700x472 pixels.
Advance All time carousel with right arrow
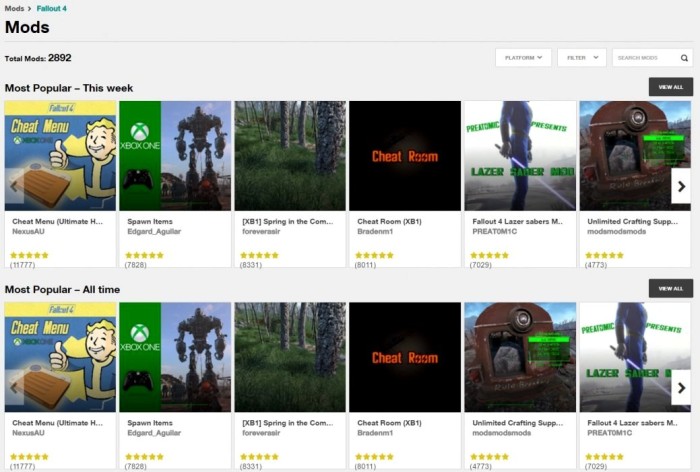coord(681,388)
